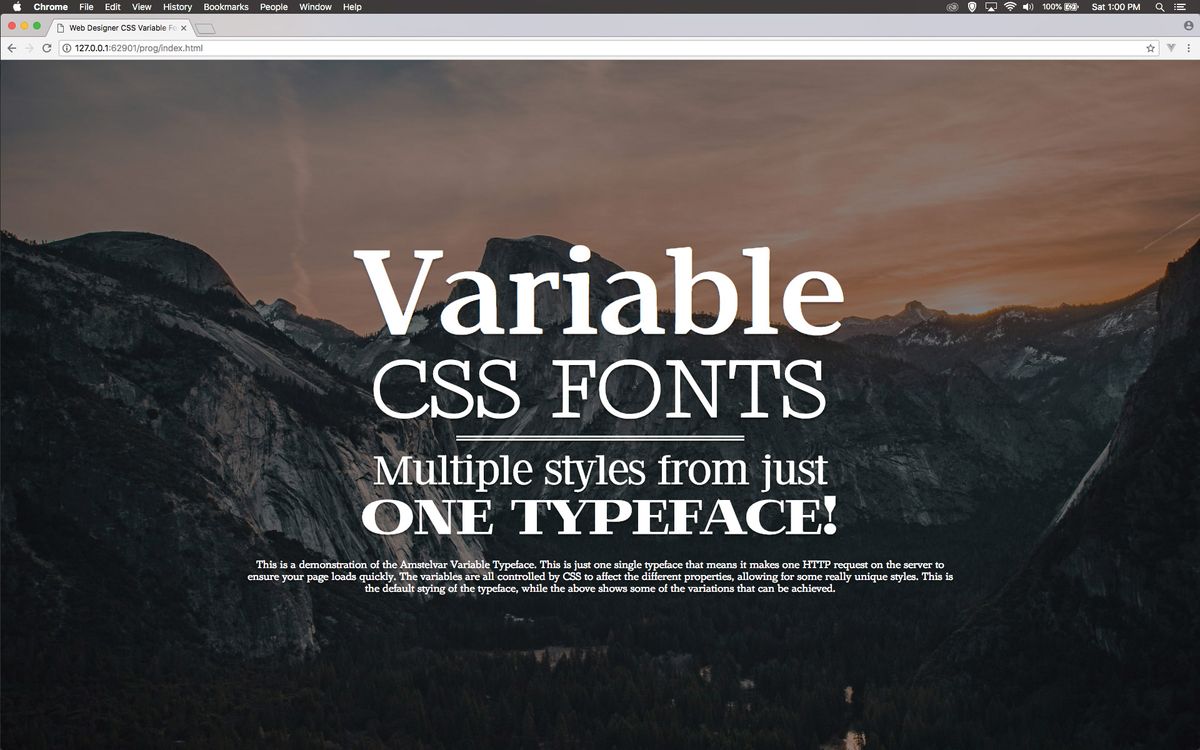Click the browser extension icon beside the menu

[x=1171, y=47]
